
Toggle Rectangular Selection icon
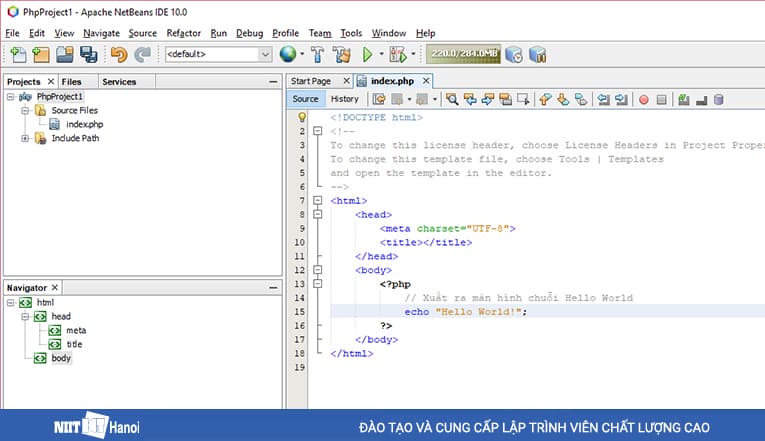(x=523, y=100)
